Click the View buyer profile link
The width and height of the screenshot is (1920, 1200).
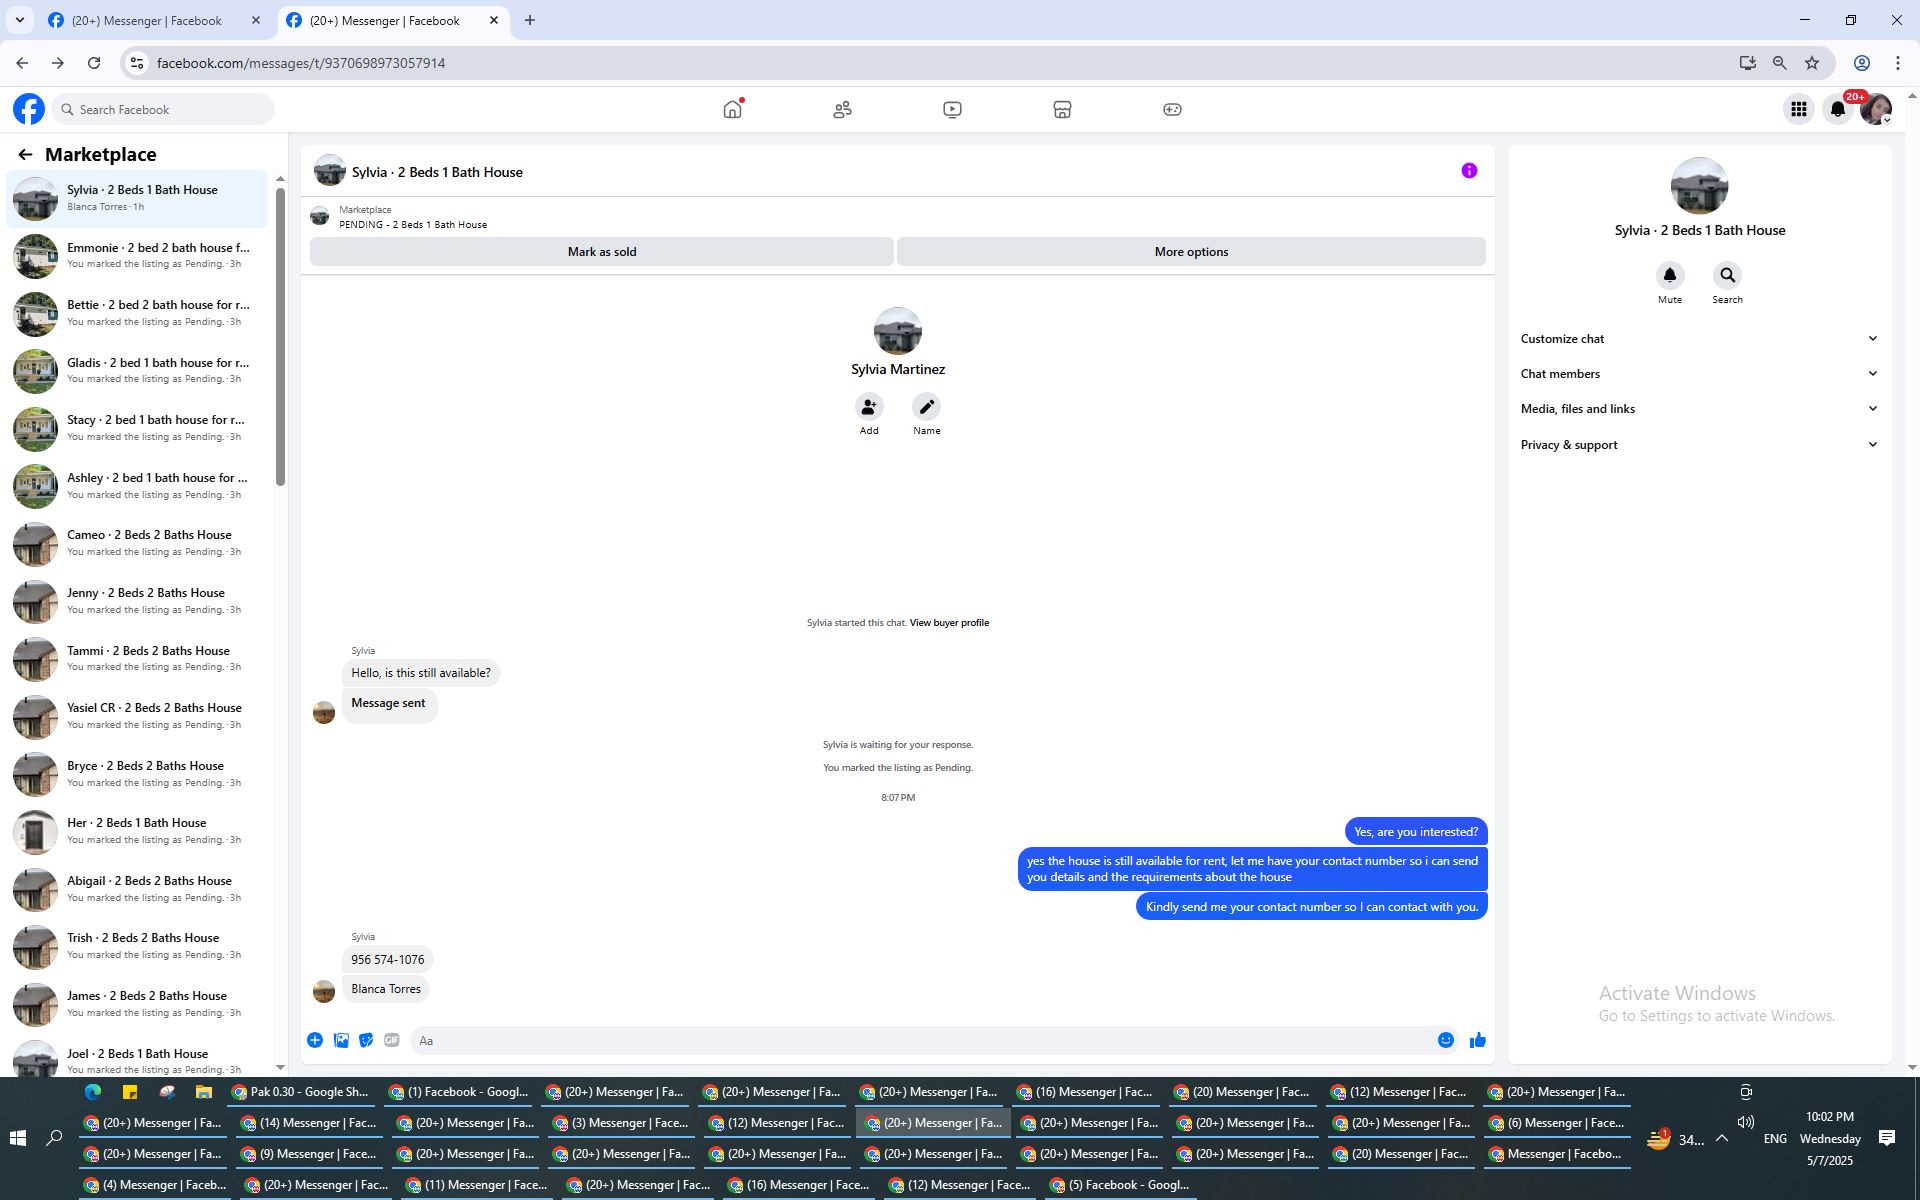tap(948, 623)
